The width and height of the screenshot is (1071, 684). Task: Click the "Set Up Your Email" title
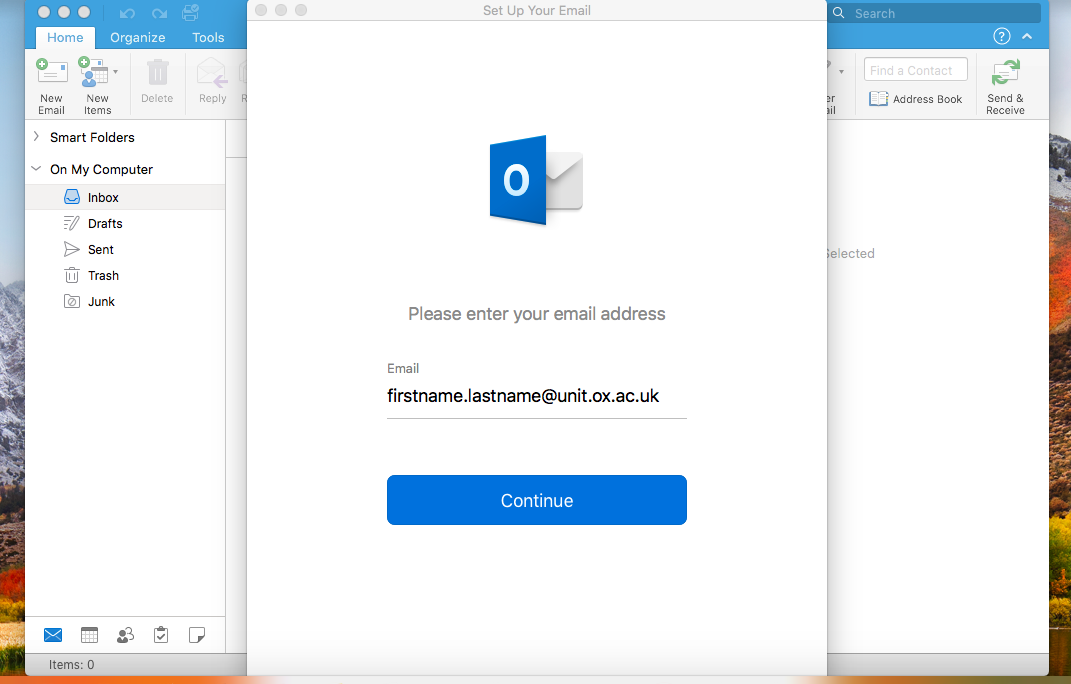pos(537,10)
